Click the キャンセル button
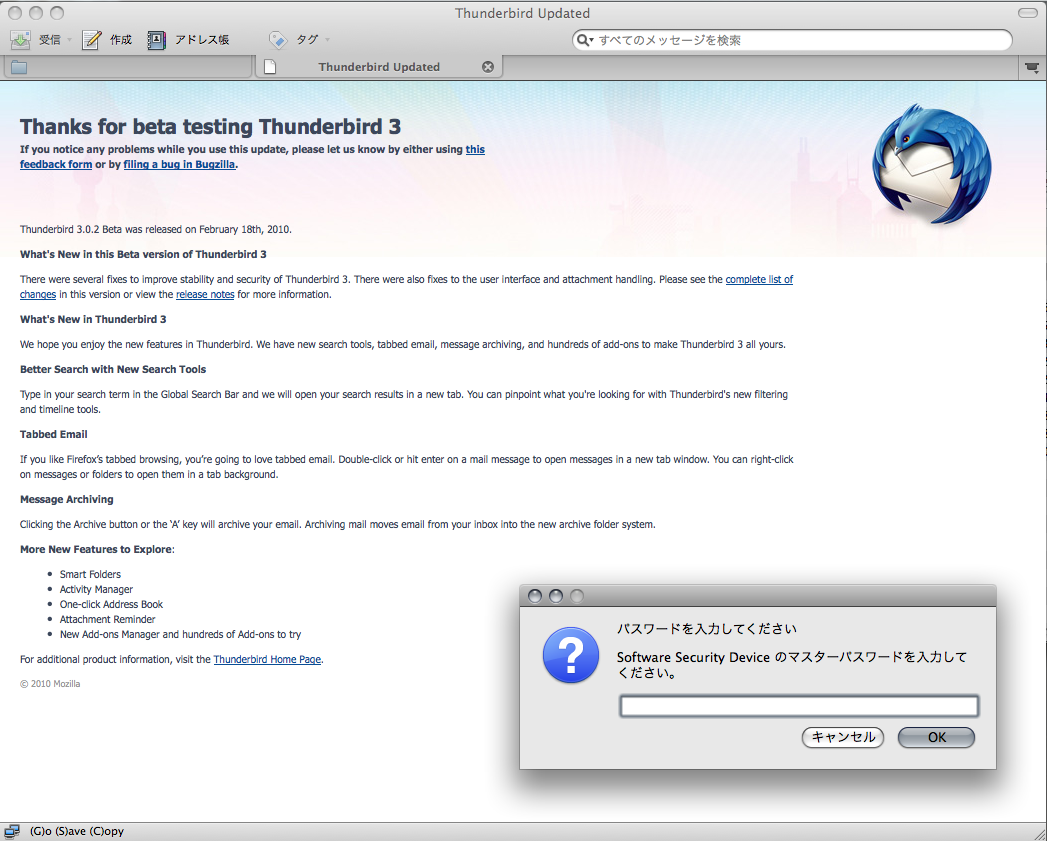This screenshot has width=1047, height=841. pos(843,737)
